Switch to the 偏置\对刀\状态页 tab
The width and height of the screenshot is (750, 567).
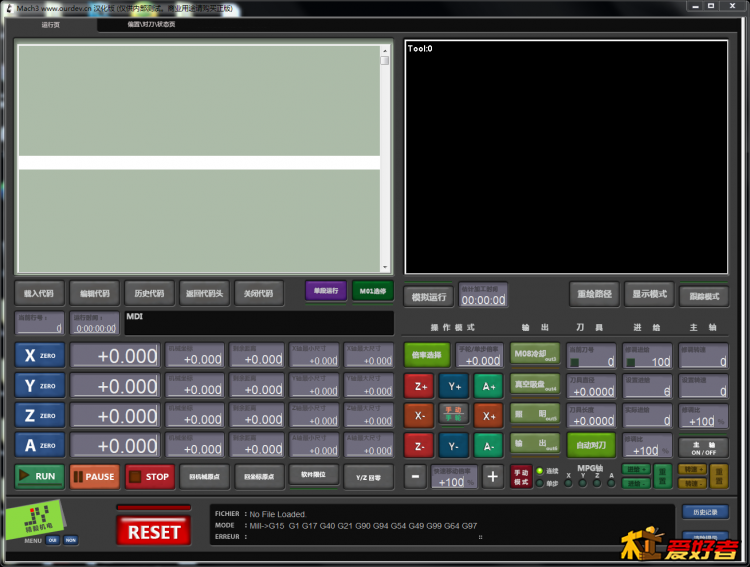[x=151, y=24]
